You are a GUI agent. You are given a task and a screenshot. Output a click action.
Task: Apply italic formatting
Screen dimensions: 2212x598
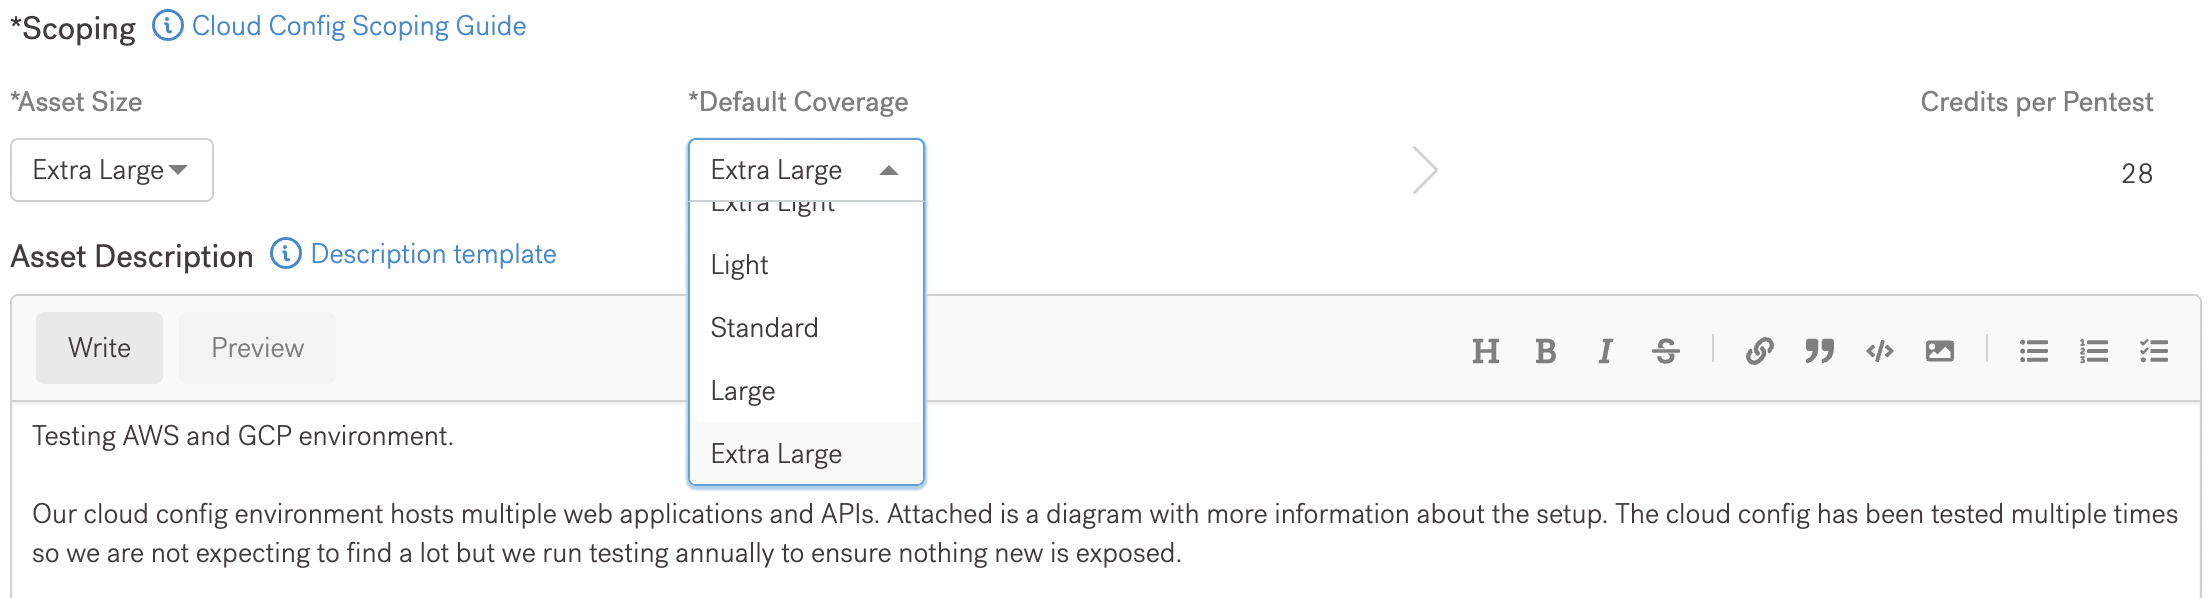pos(1605,351)
